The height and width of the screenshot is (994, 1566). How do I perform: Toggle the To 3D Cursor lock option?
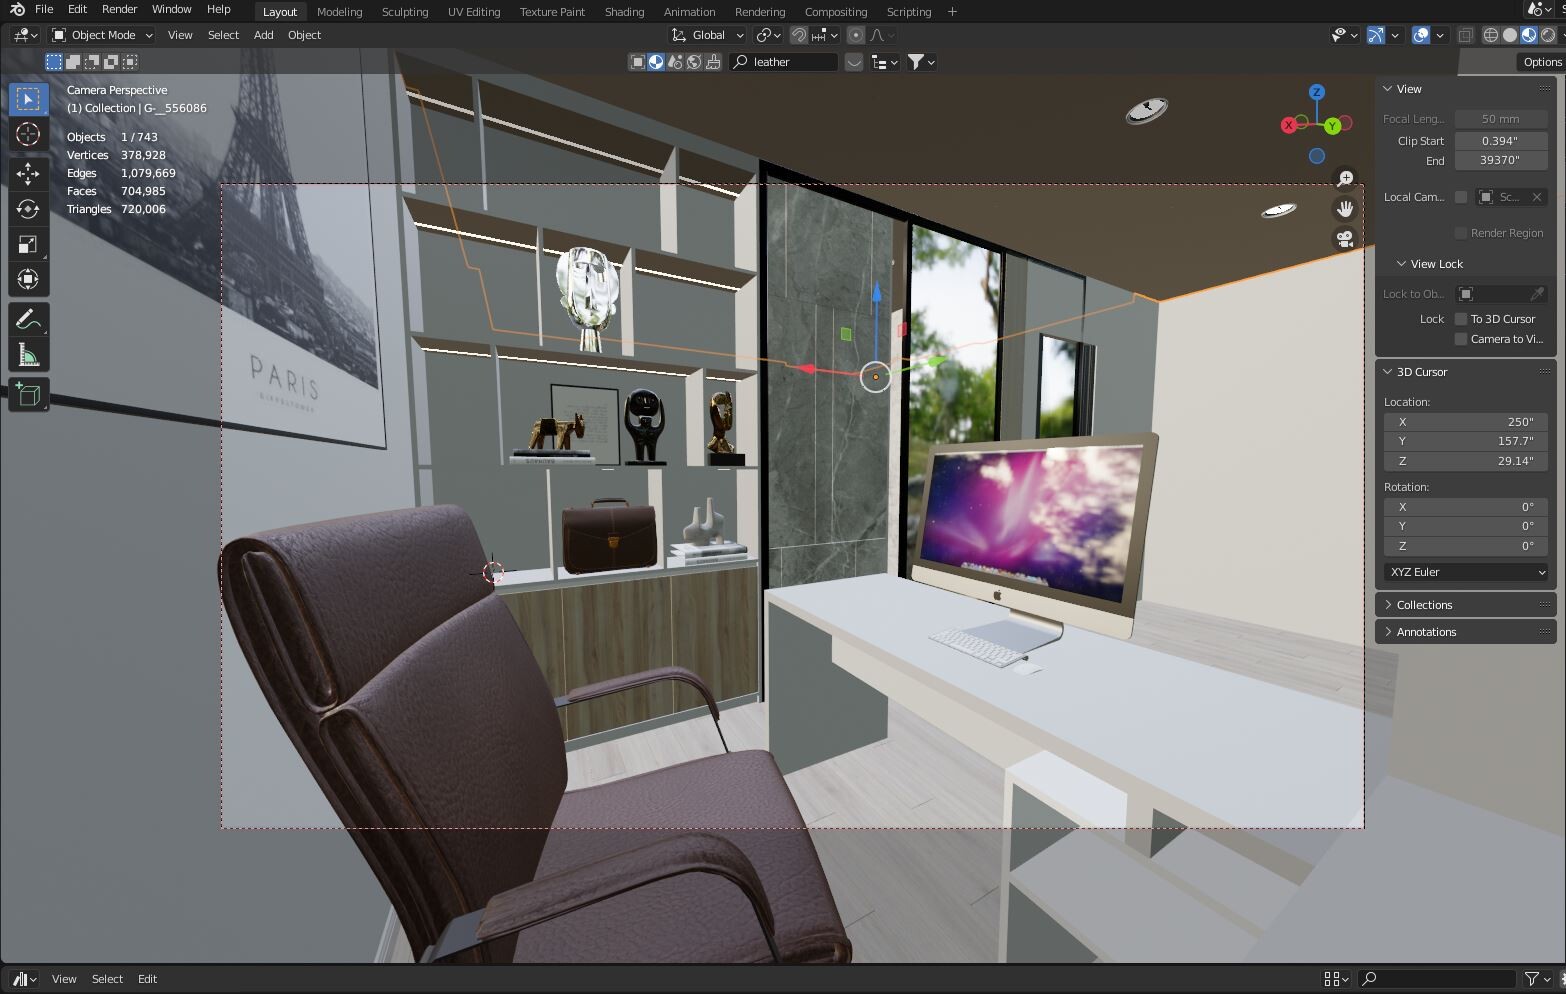(x=1461, y=318)
